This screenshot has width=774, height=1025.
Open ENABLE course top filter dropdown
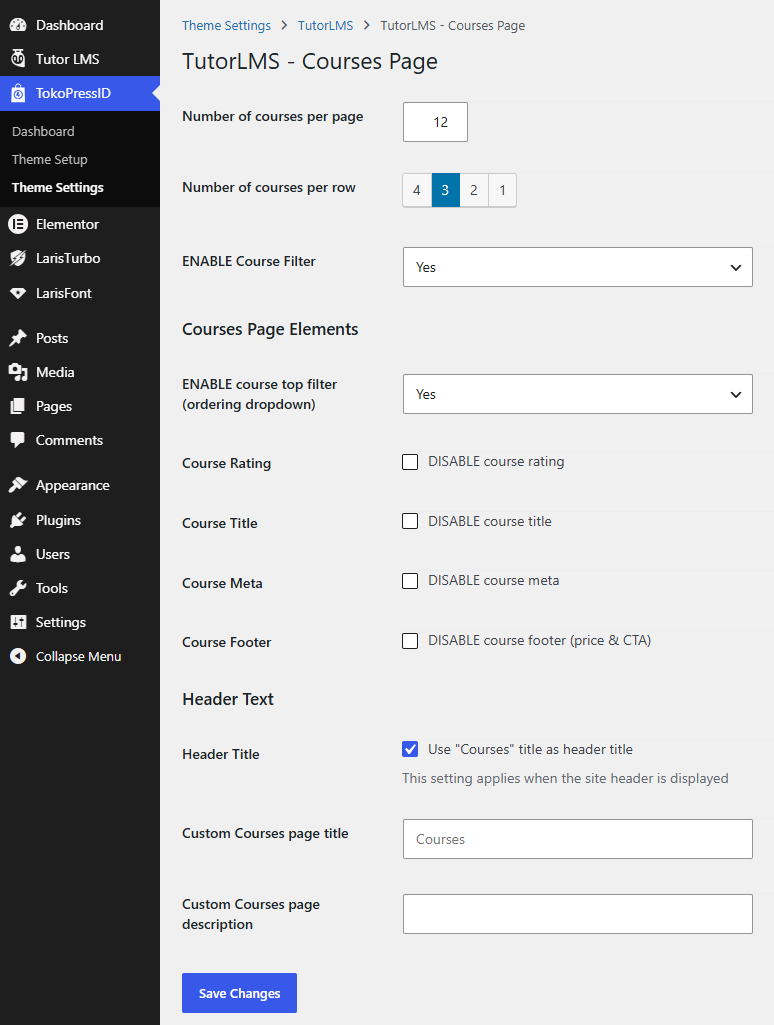[x=577, y=394]
